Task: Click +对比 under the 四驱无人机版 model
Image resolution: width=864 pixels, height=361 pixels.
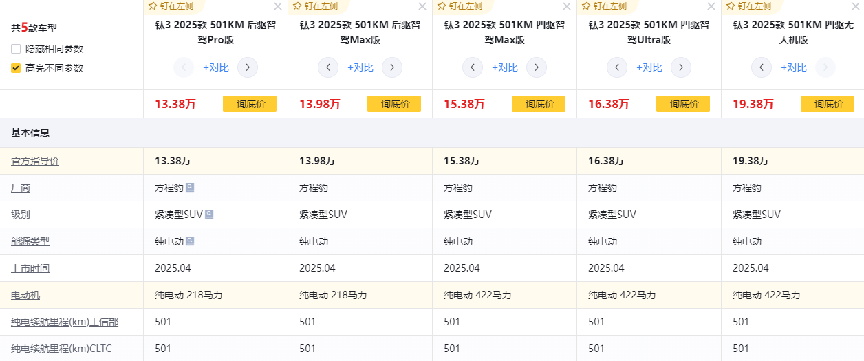Action: point(793,68)
